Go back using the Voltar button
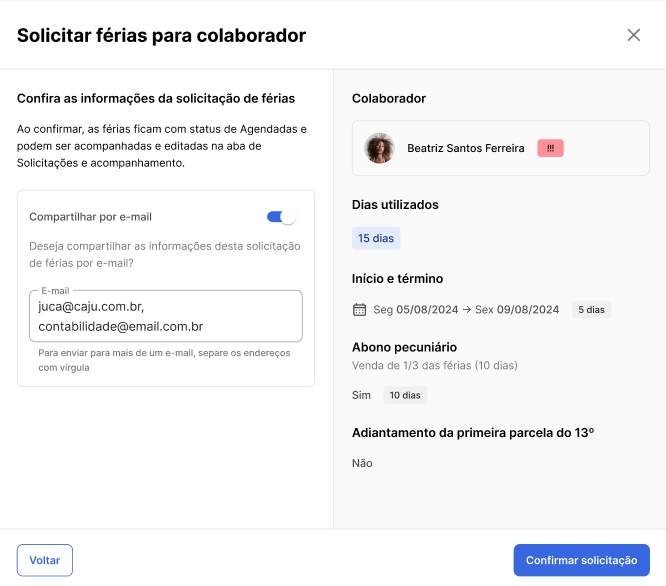 (x=45, y=560)
